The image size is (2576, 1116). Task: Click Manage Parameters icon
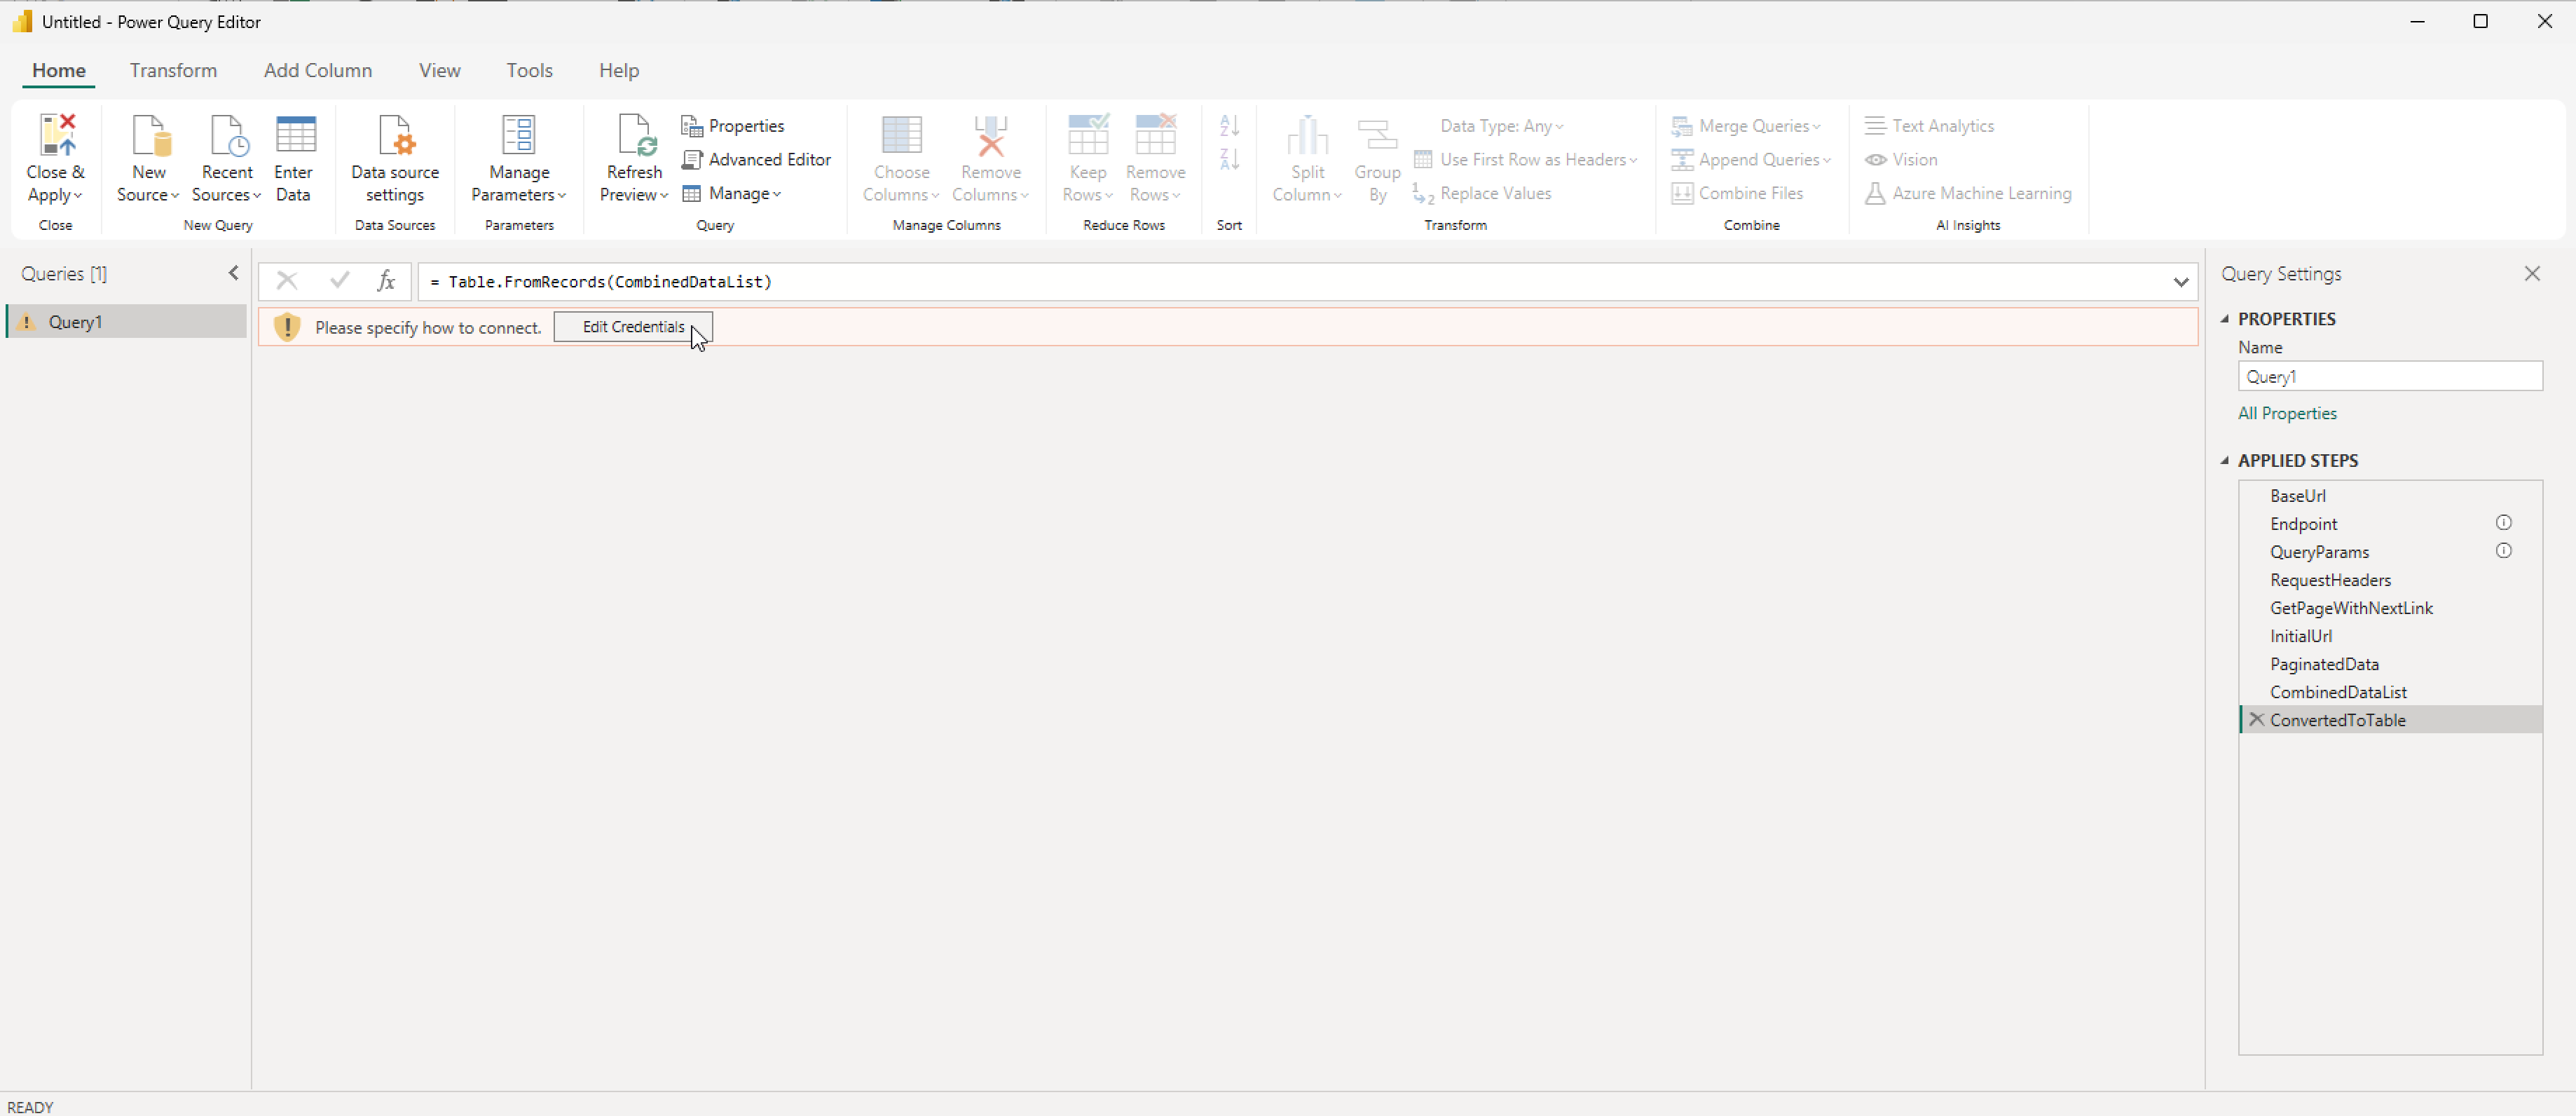[x=518, y=134]
